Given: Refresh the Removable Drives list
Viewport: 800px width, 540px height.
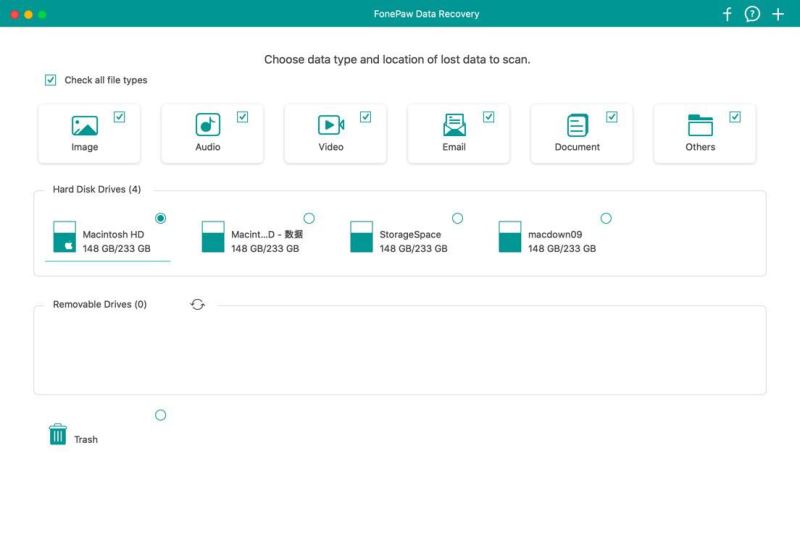Looking at the screenshot, I should coord(197,305).
